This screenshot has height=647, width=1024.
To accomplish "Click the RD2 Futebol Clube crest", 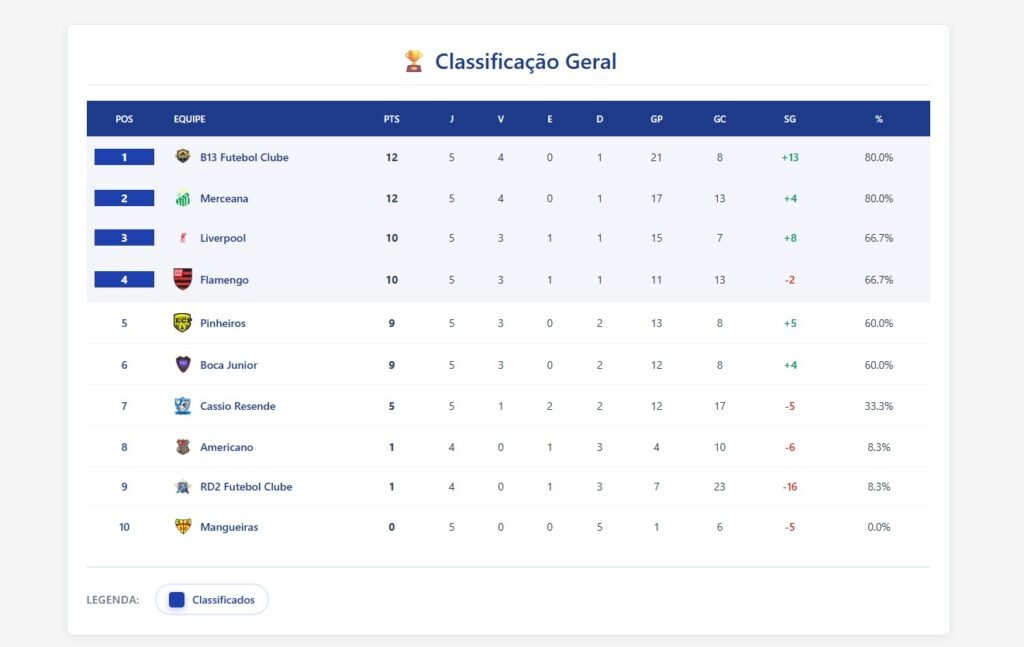I will 182,487.
